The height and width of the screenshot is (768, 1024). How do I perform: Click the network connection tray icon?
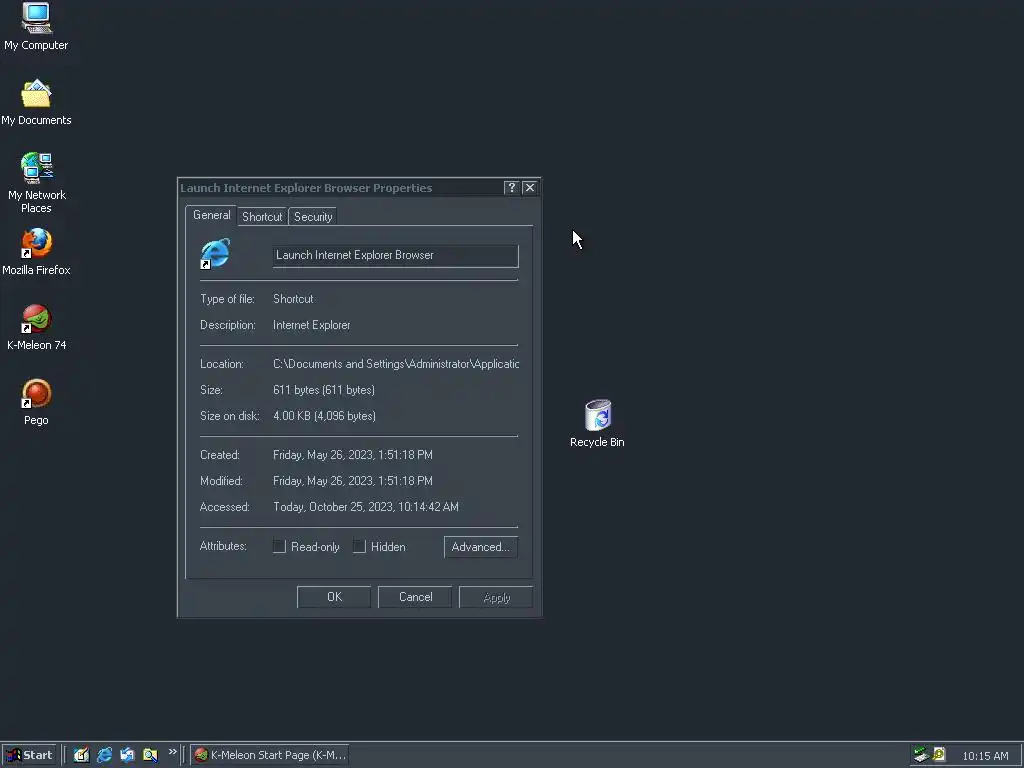pos(921,755)
